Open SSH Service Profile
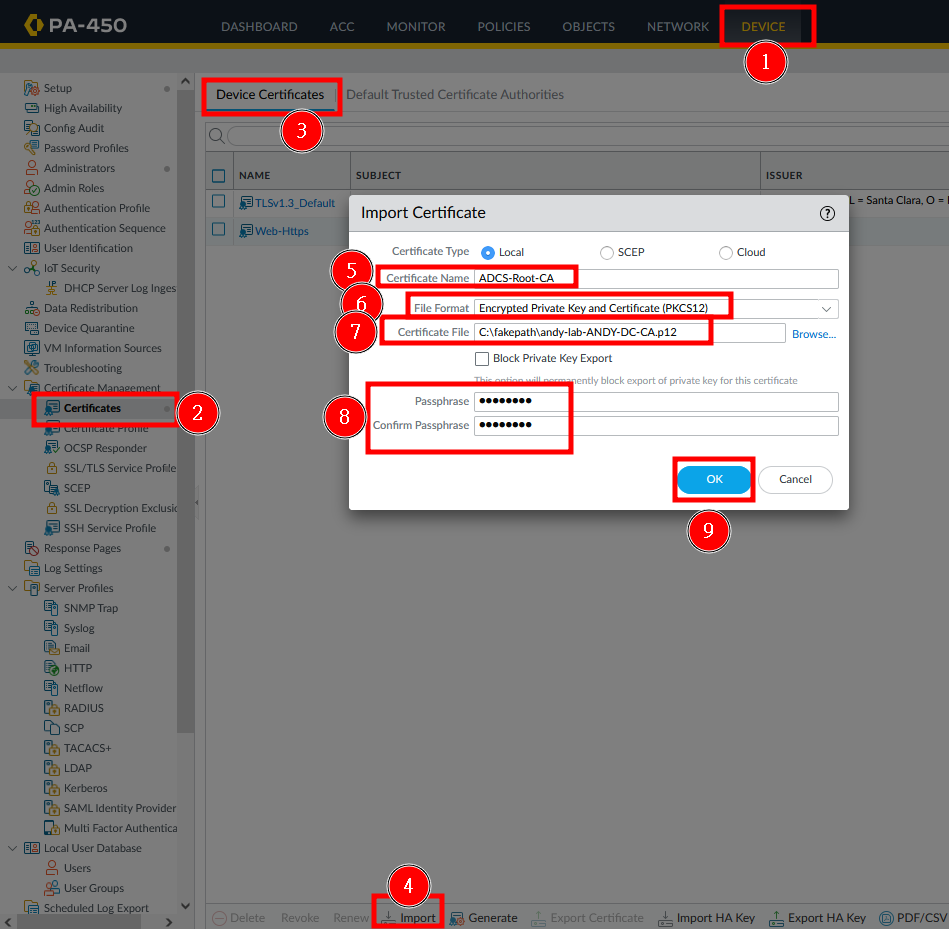Screen dimensions: 949x929 point(110,528)
